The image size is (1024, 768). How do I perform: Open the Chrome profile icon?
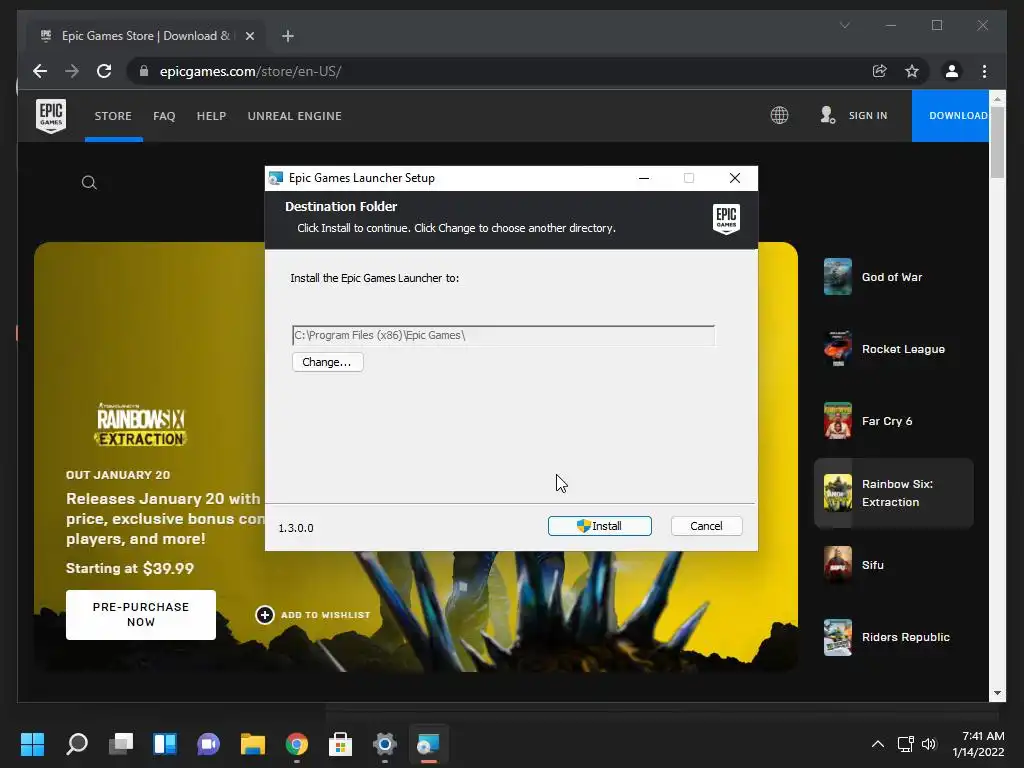(952, 71)
